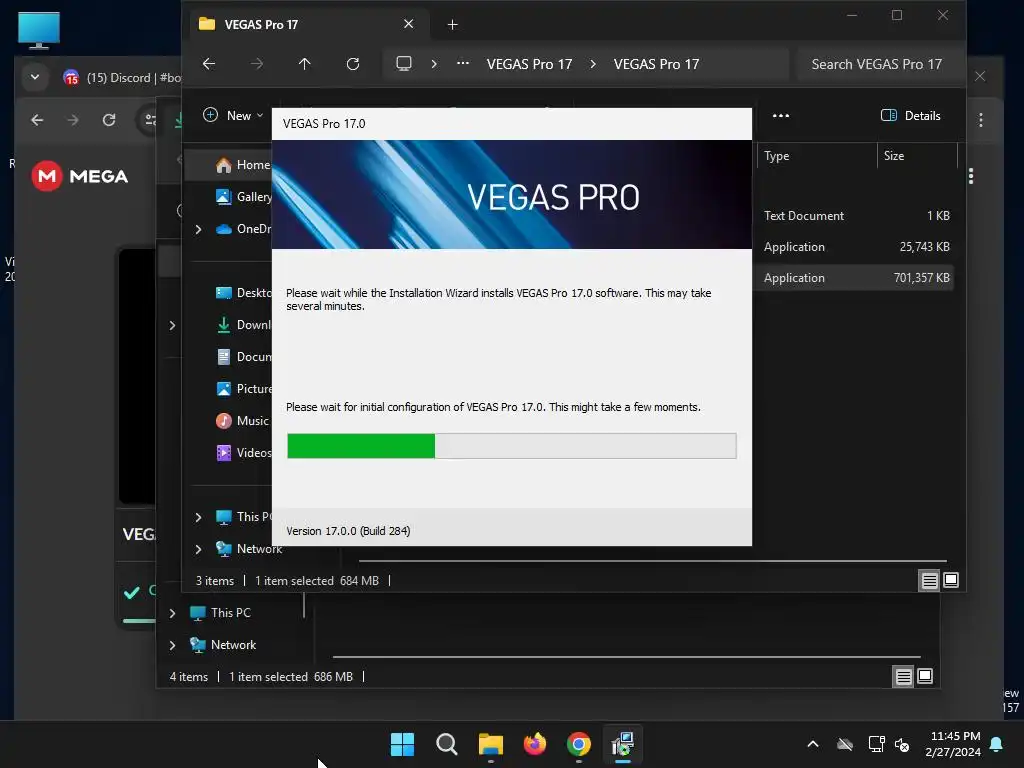Open the hidden path ellipsis in address bar

coord(462,63)
